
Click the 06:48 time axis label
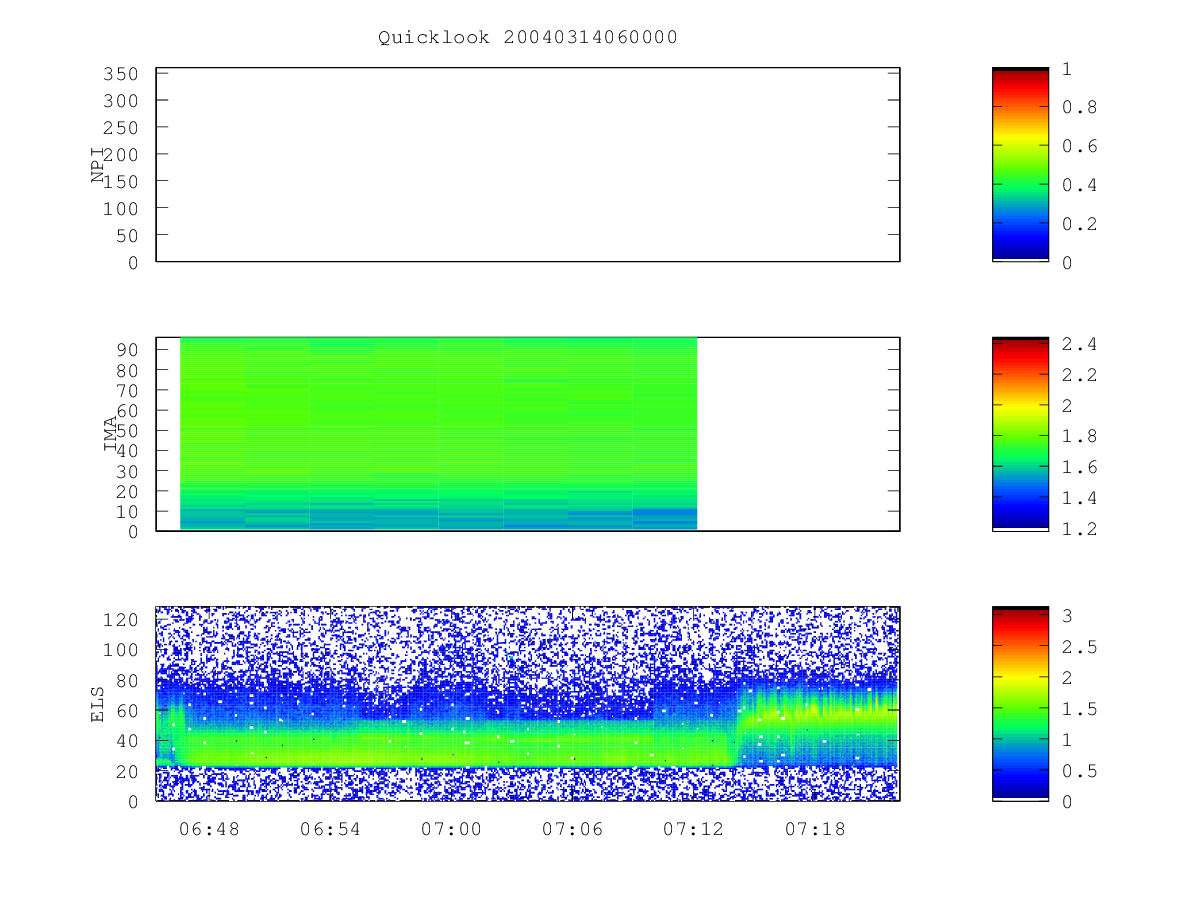pos(209,829)
